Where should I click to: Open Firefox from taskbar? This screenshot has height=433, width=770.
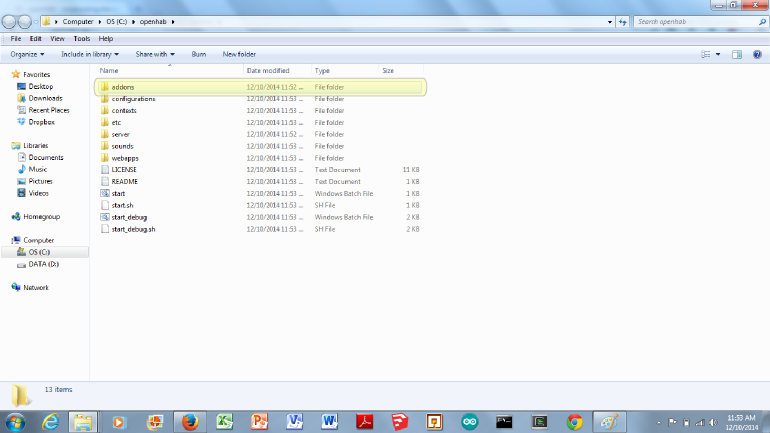pyautogui.click(x=190, y=422)
